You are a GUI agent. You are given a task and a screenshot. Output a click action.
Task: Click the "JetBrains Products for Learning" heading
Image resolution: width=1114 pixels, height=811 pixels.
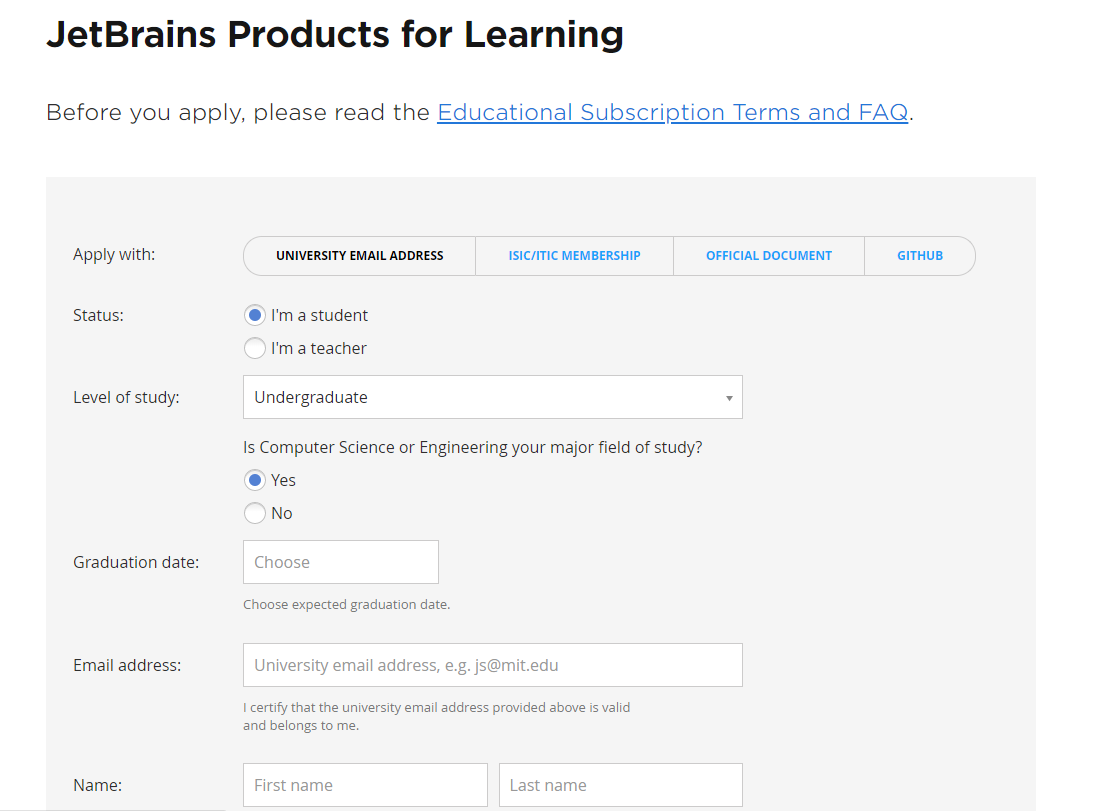335,34
